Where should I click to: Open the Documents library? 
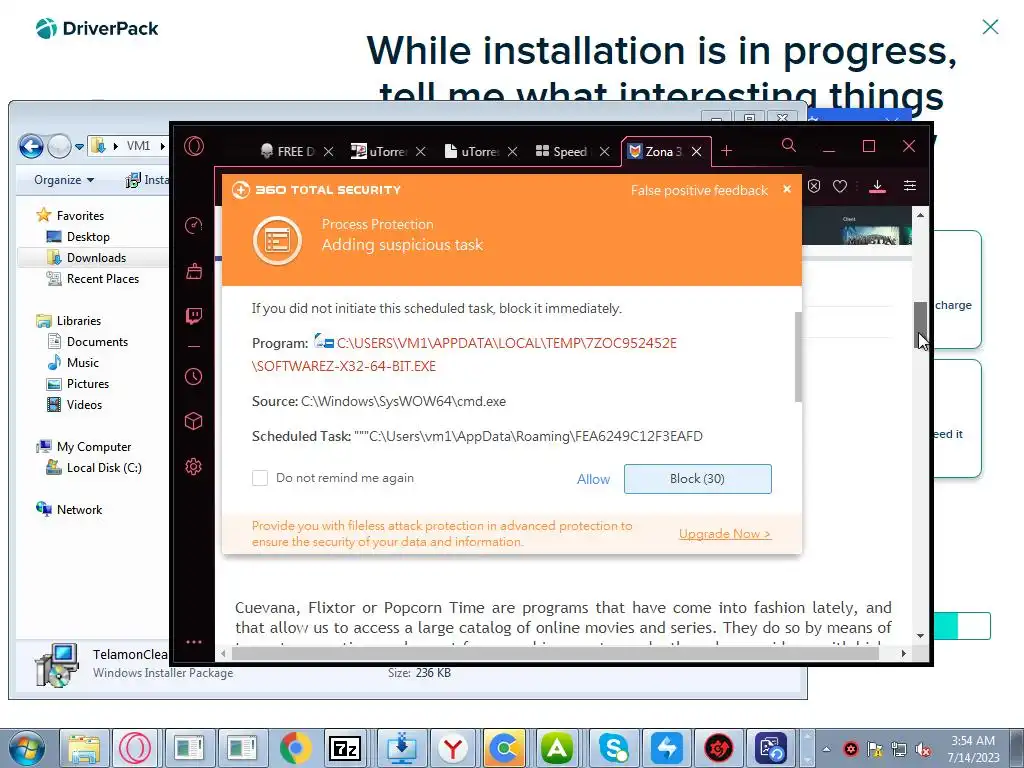pos(97,342)
